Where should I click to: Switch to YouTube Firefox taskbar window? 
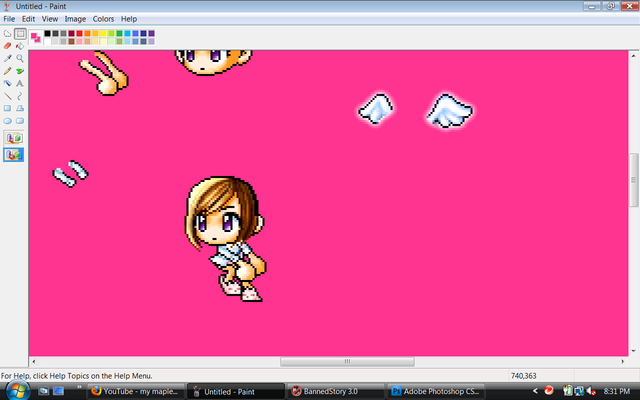point(135,391)
